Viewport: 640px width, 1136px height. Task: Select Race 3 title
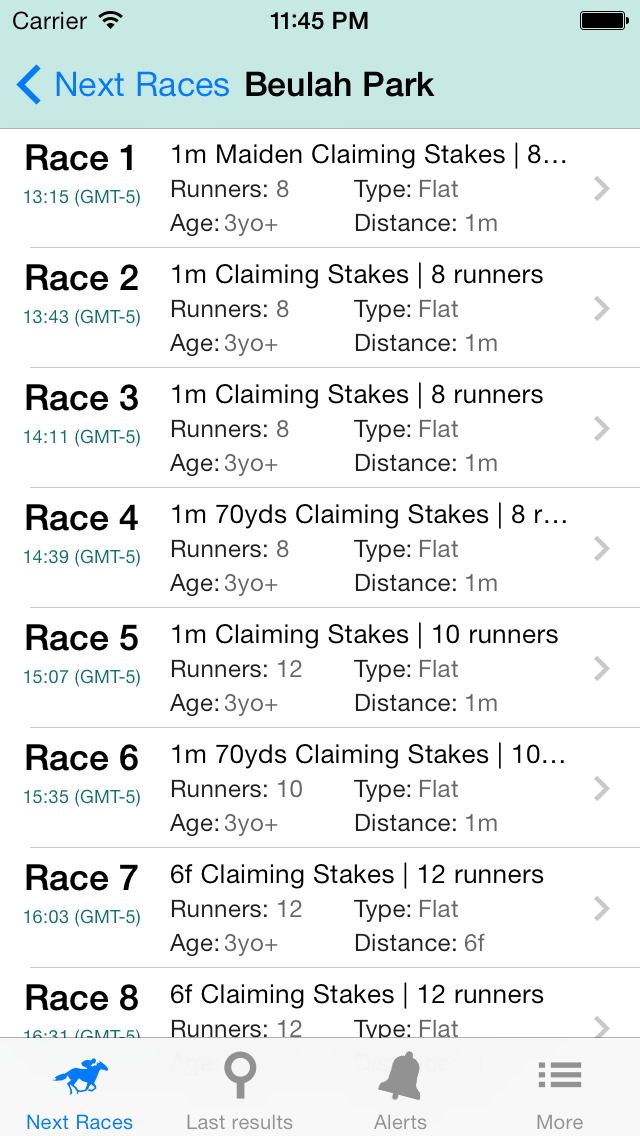point(82,398)
